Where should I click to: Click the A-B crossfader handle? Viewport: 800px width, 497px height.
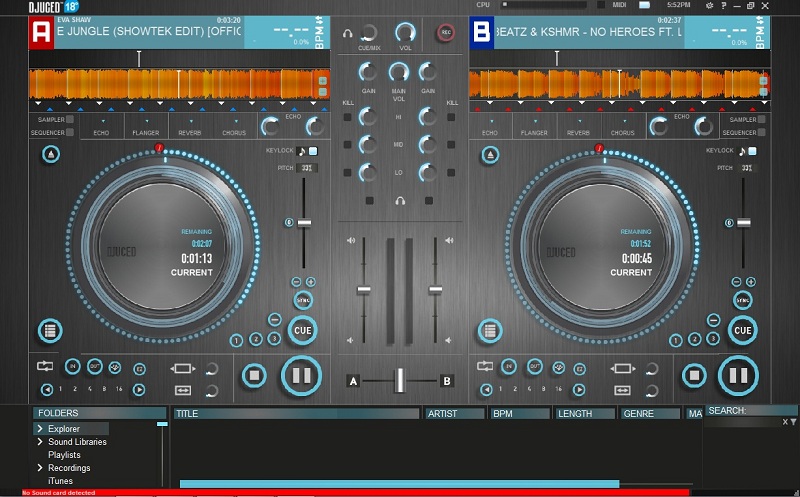click(399, 380)
